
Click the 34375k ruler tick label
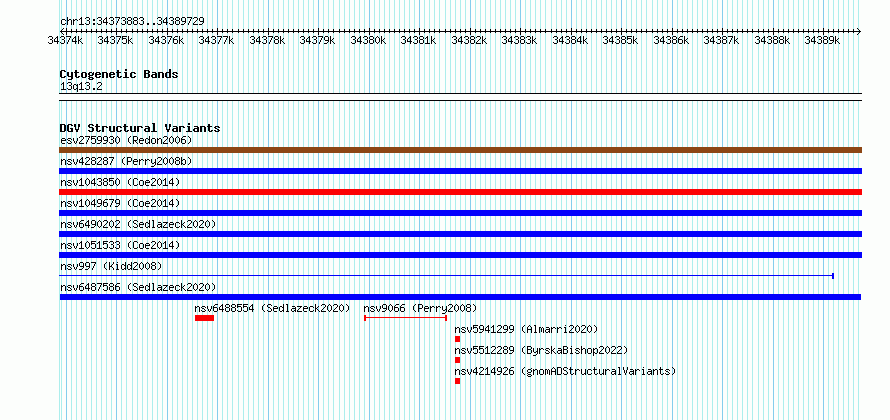tap(115, 40)
